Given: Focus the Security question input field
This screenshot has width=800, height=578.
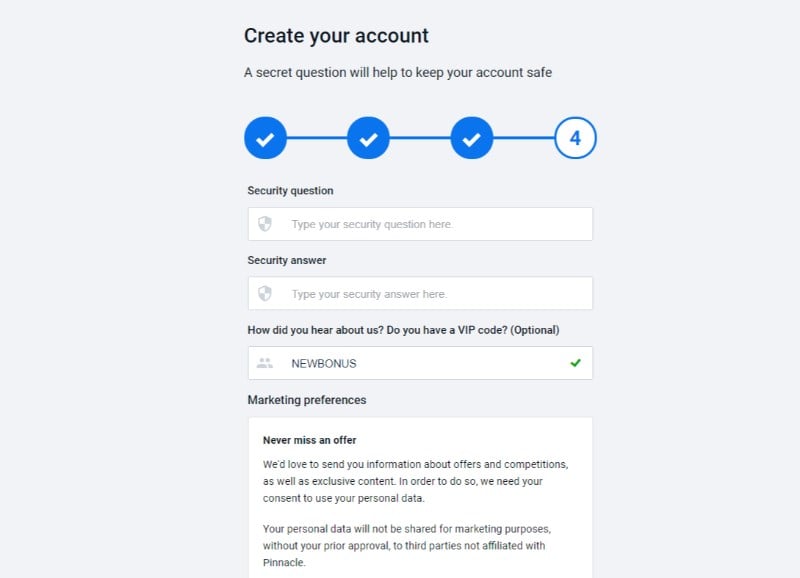Looking at the screenshot, I should click(420, 224).
